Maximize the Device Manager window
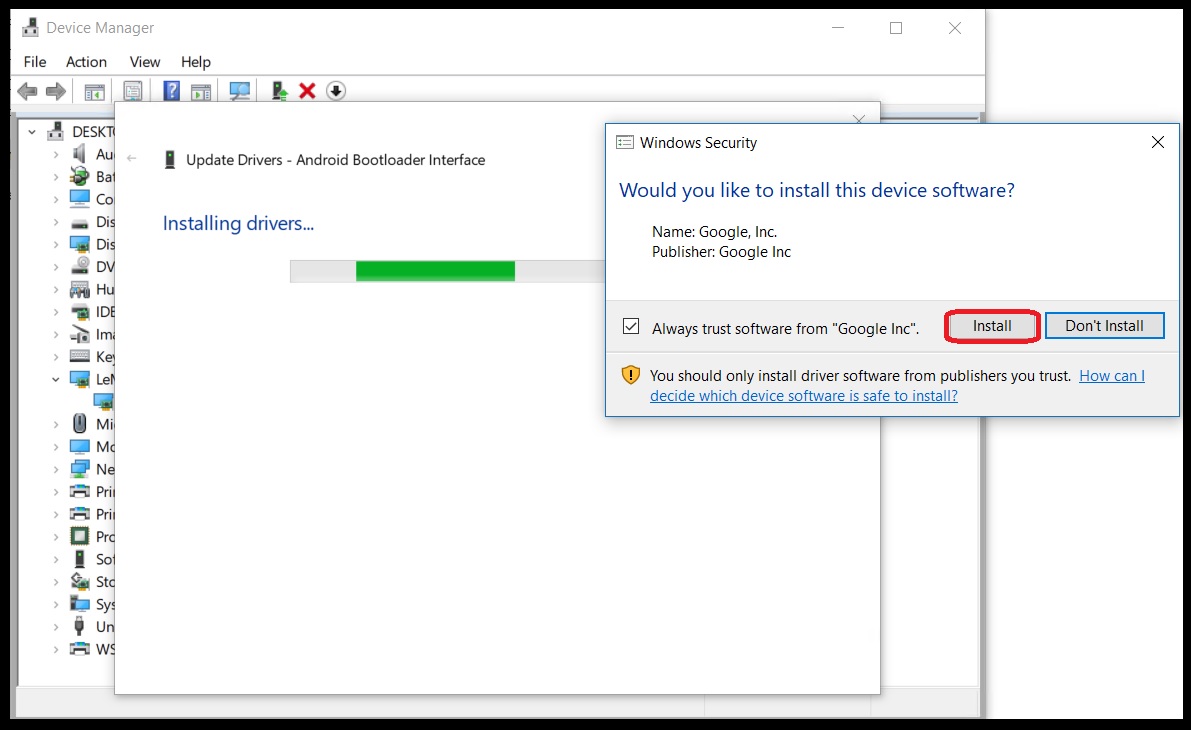Image resolution: width=1191 pixels, height=730 pixels. point(896,28)
